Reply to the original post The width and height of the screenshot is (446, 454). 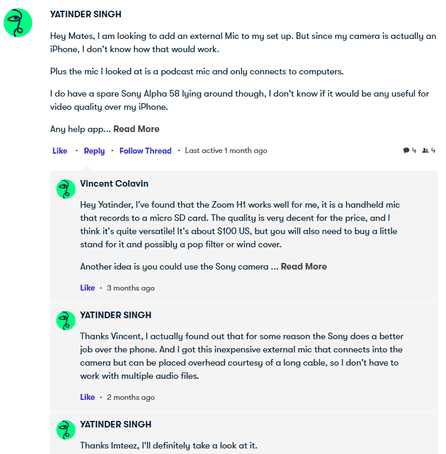point(94,151)
